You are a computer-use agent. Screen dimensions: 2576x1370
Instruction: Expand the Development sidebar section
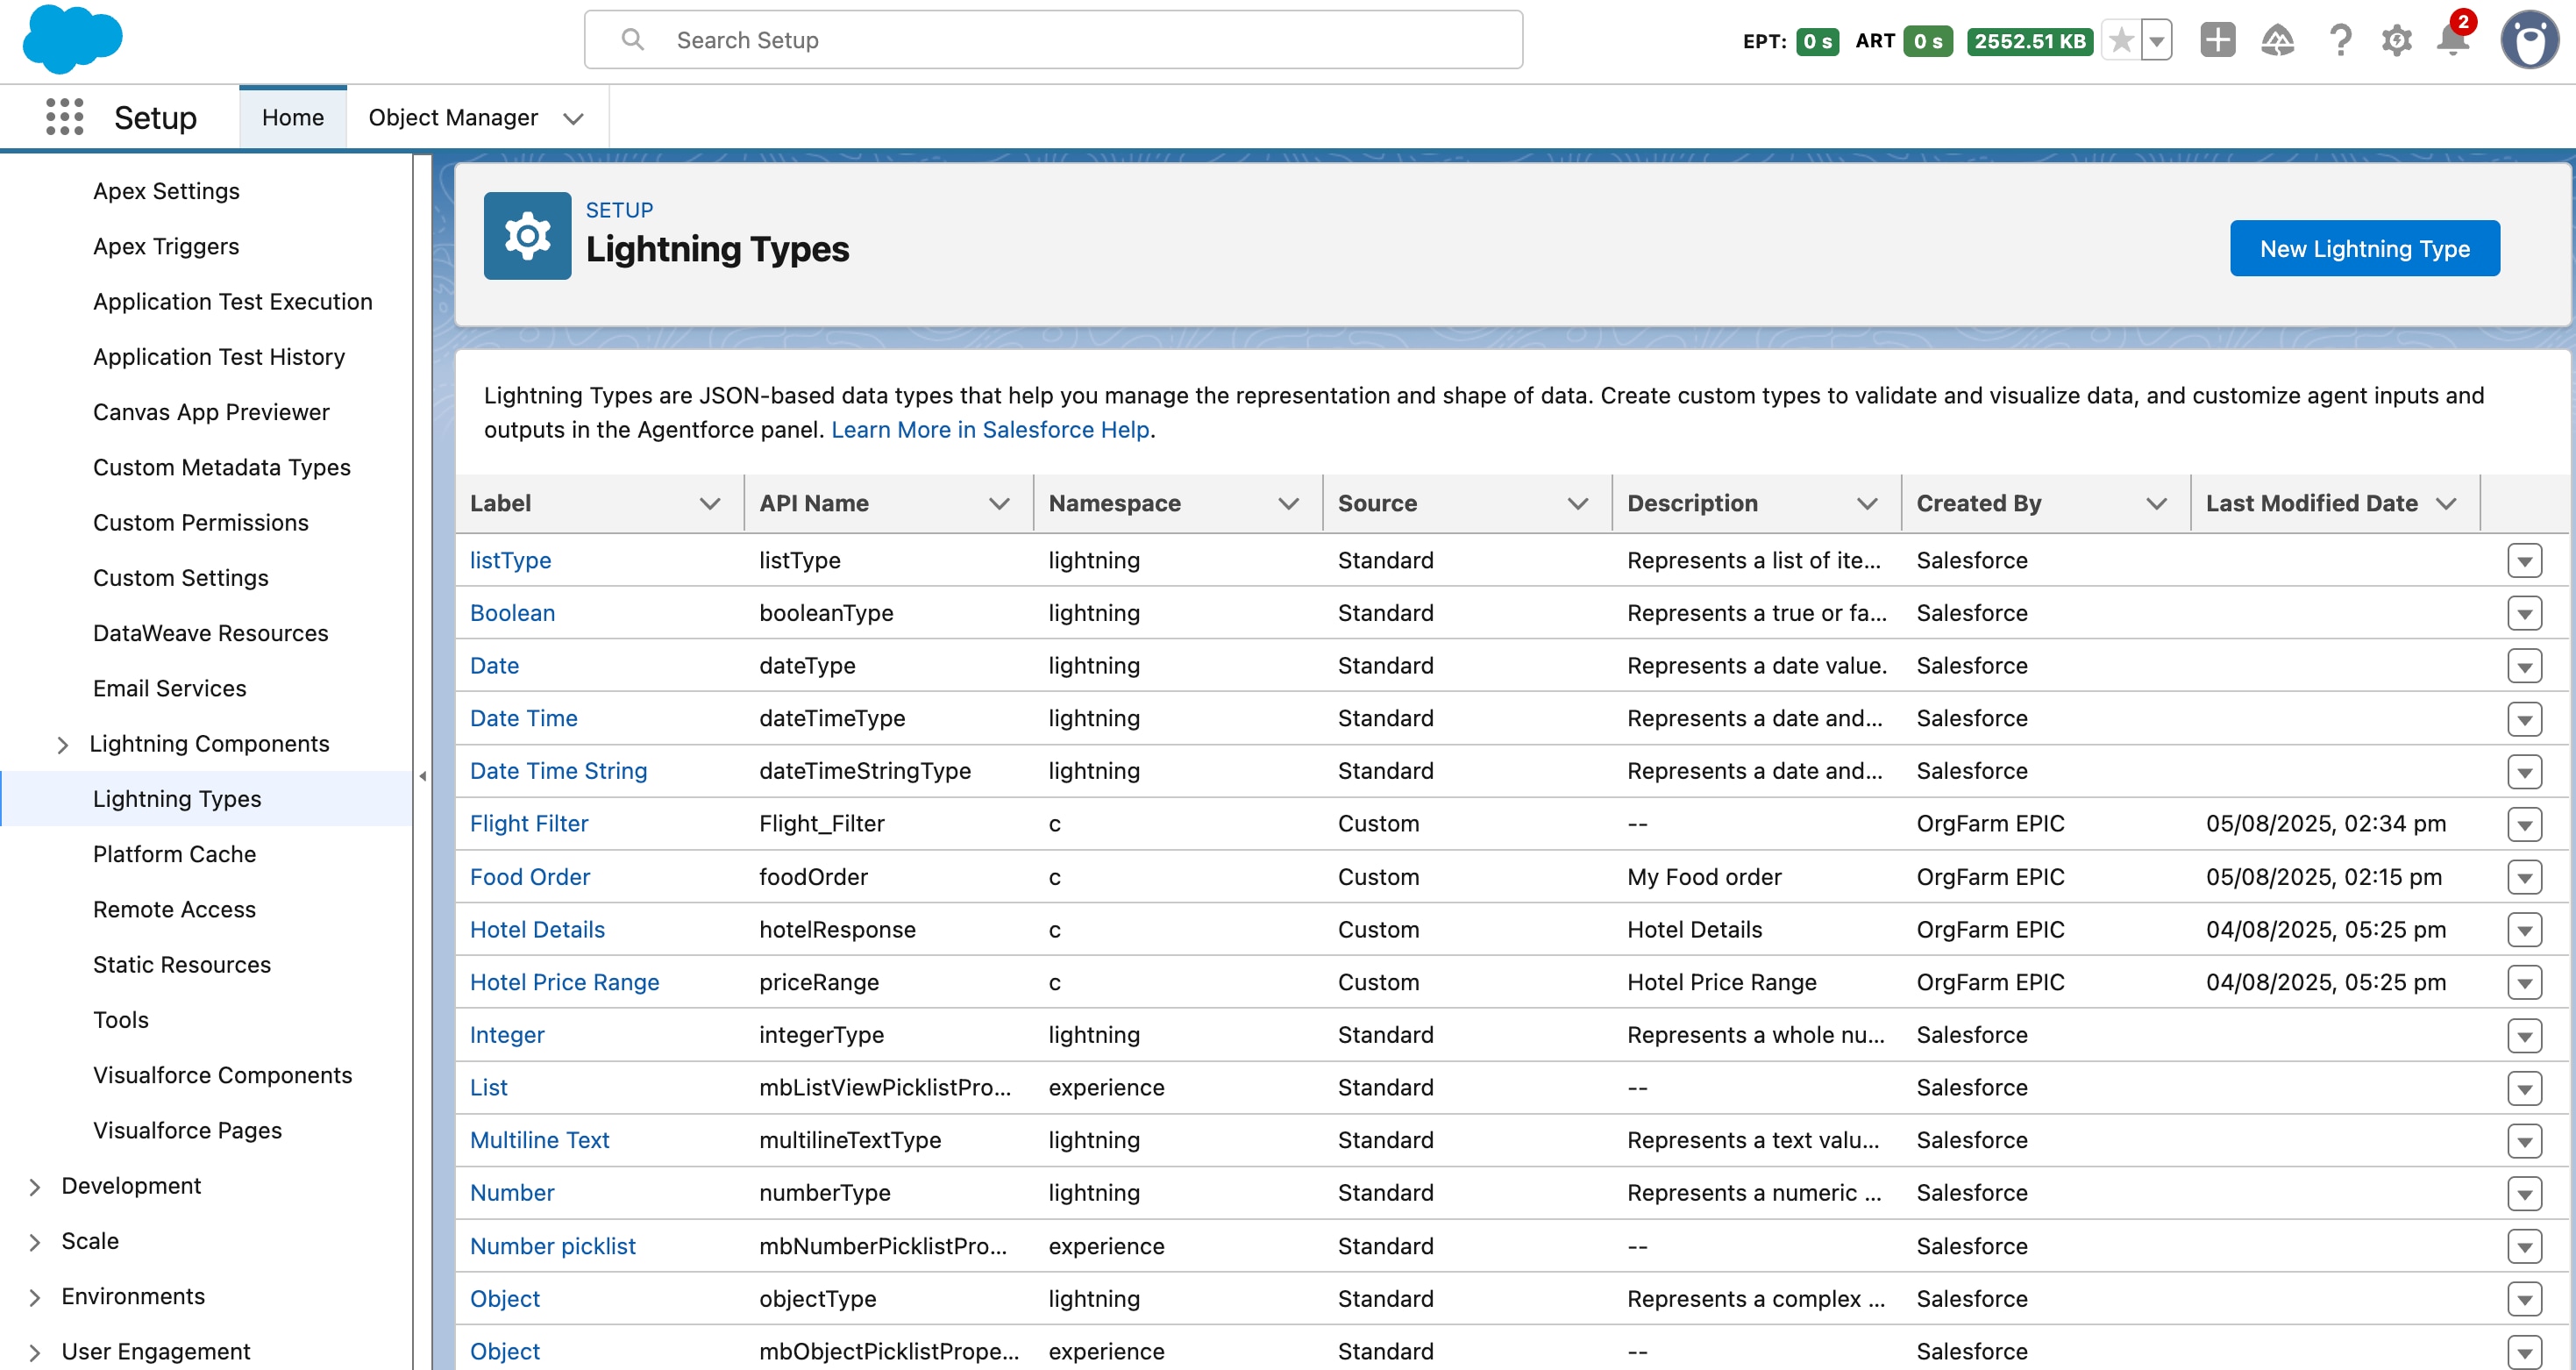tap(34, 1186)
